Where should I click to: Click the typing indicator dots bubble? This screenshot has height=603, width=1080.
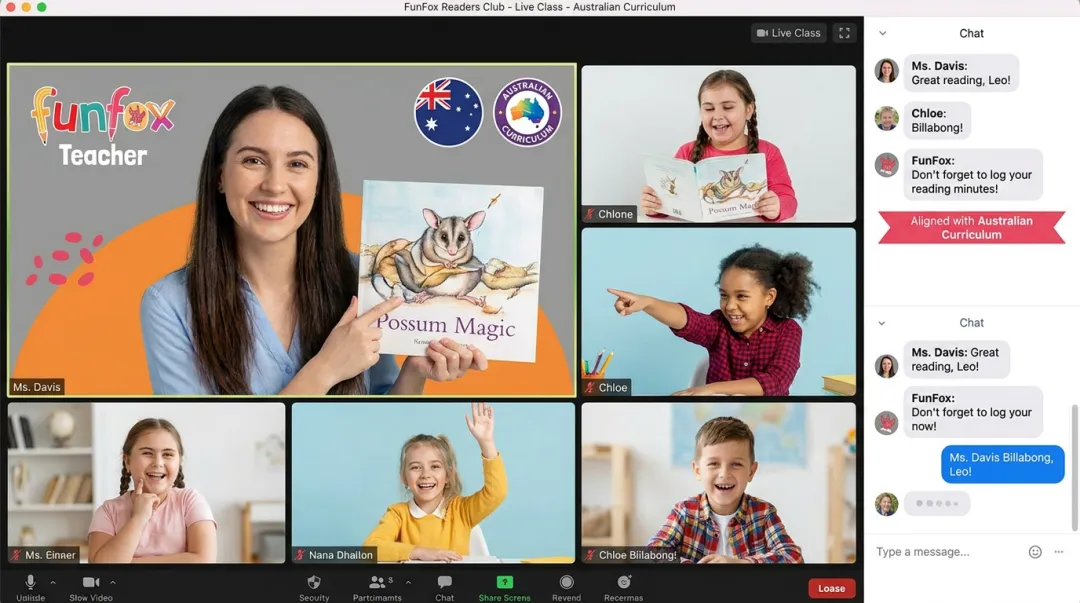pyautogui.click(x=937, y=503)
